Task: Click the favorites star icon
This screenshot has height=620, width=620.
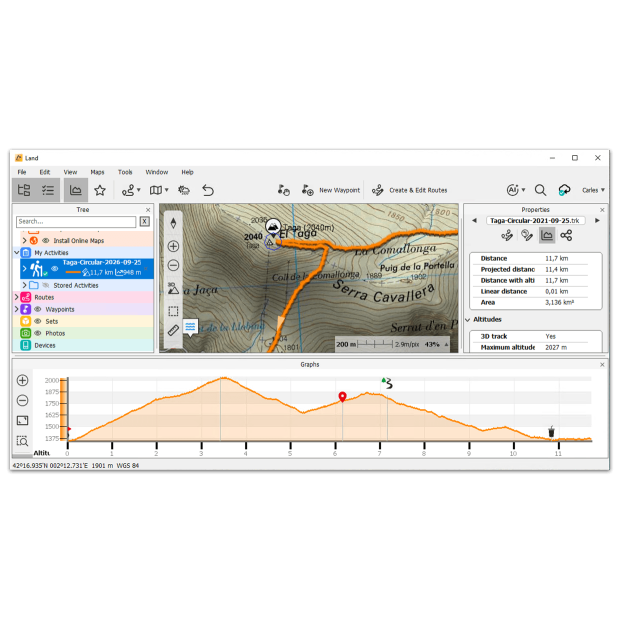Action: click(x=100, y=190)
